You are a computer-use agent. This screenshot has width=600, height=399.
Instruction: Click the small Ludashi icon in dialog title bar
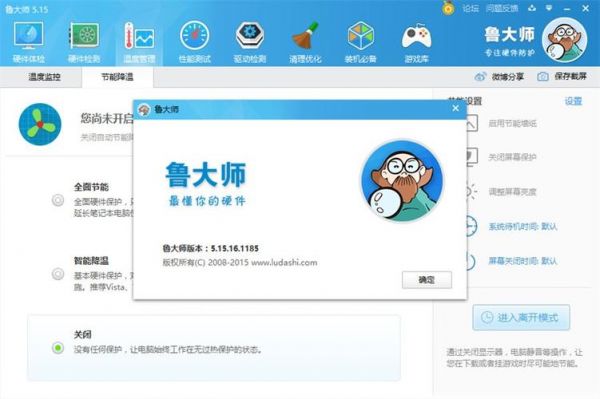pos(144,110)
